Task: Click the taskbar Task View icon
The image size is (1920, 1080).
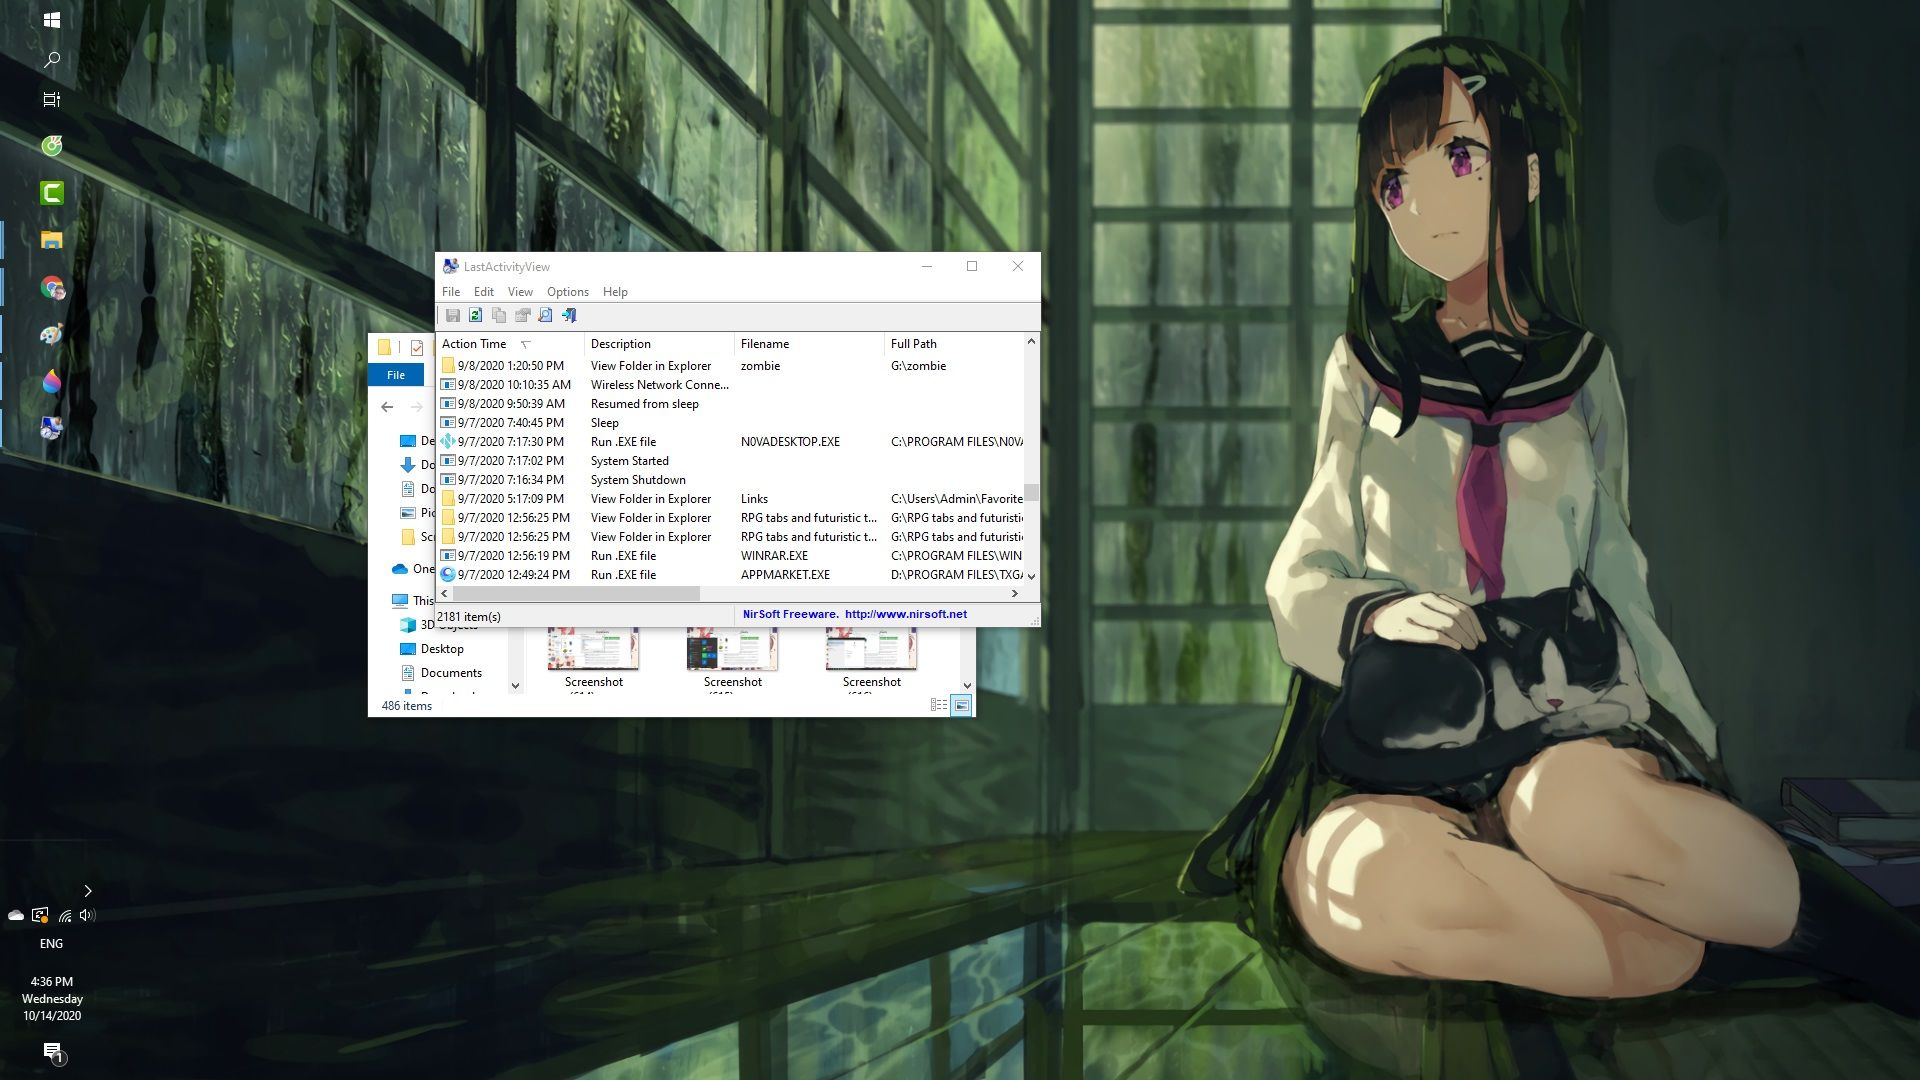Action: [x=52, y=99]
